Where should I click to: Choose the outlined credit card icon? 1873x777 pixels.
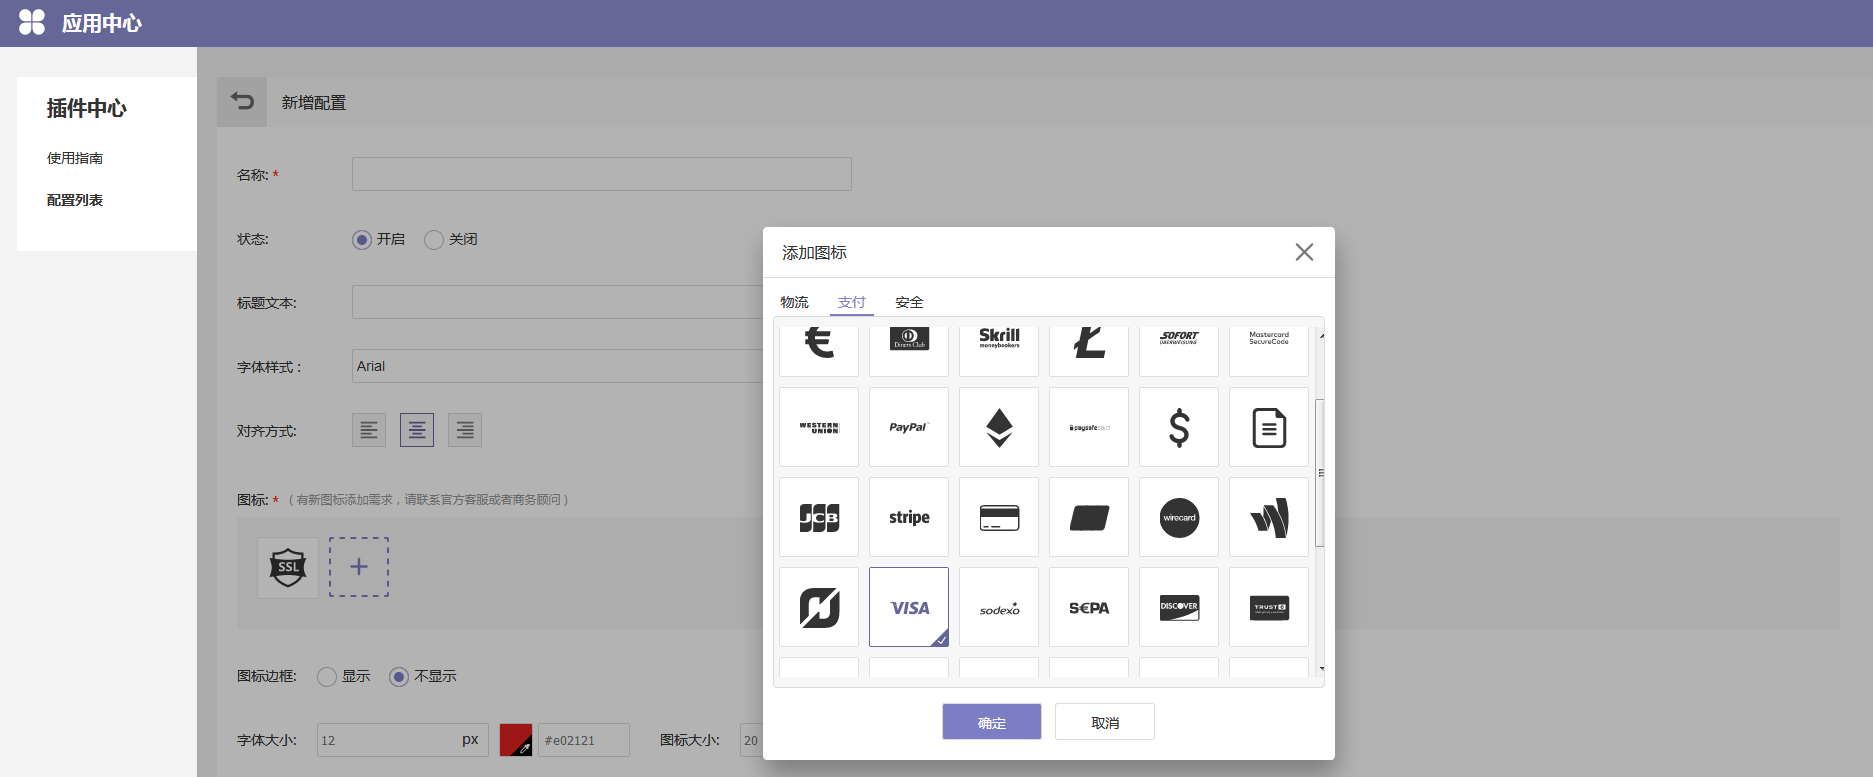(x=999, y=517)
